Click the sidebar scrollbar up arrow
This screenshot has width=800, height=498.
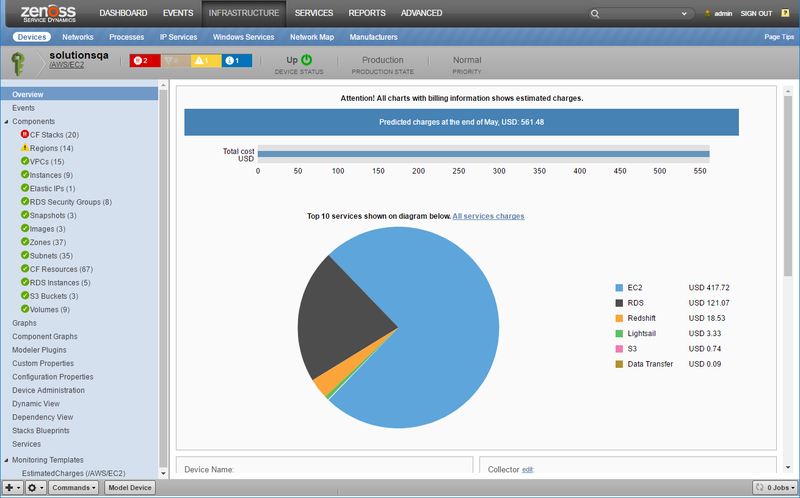[x=163, y=85]
